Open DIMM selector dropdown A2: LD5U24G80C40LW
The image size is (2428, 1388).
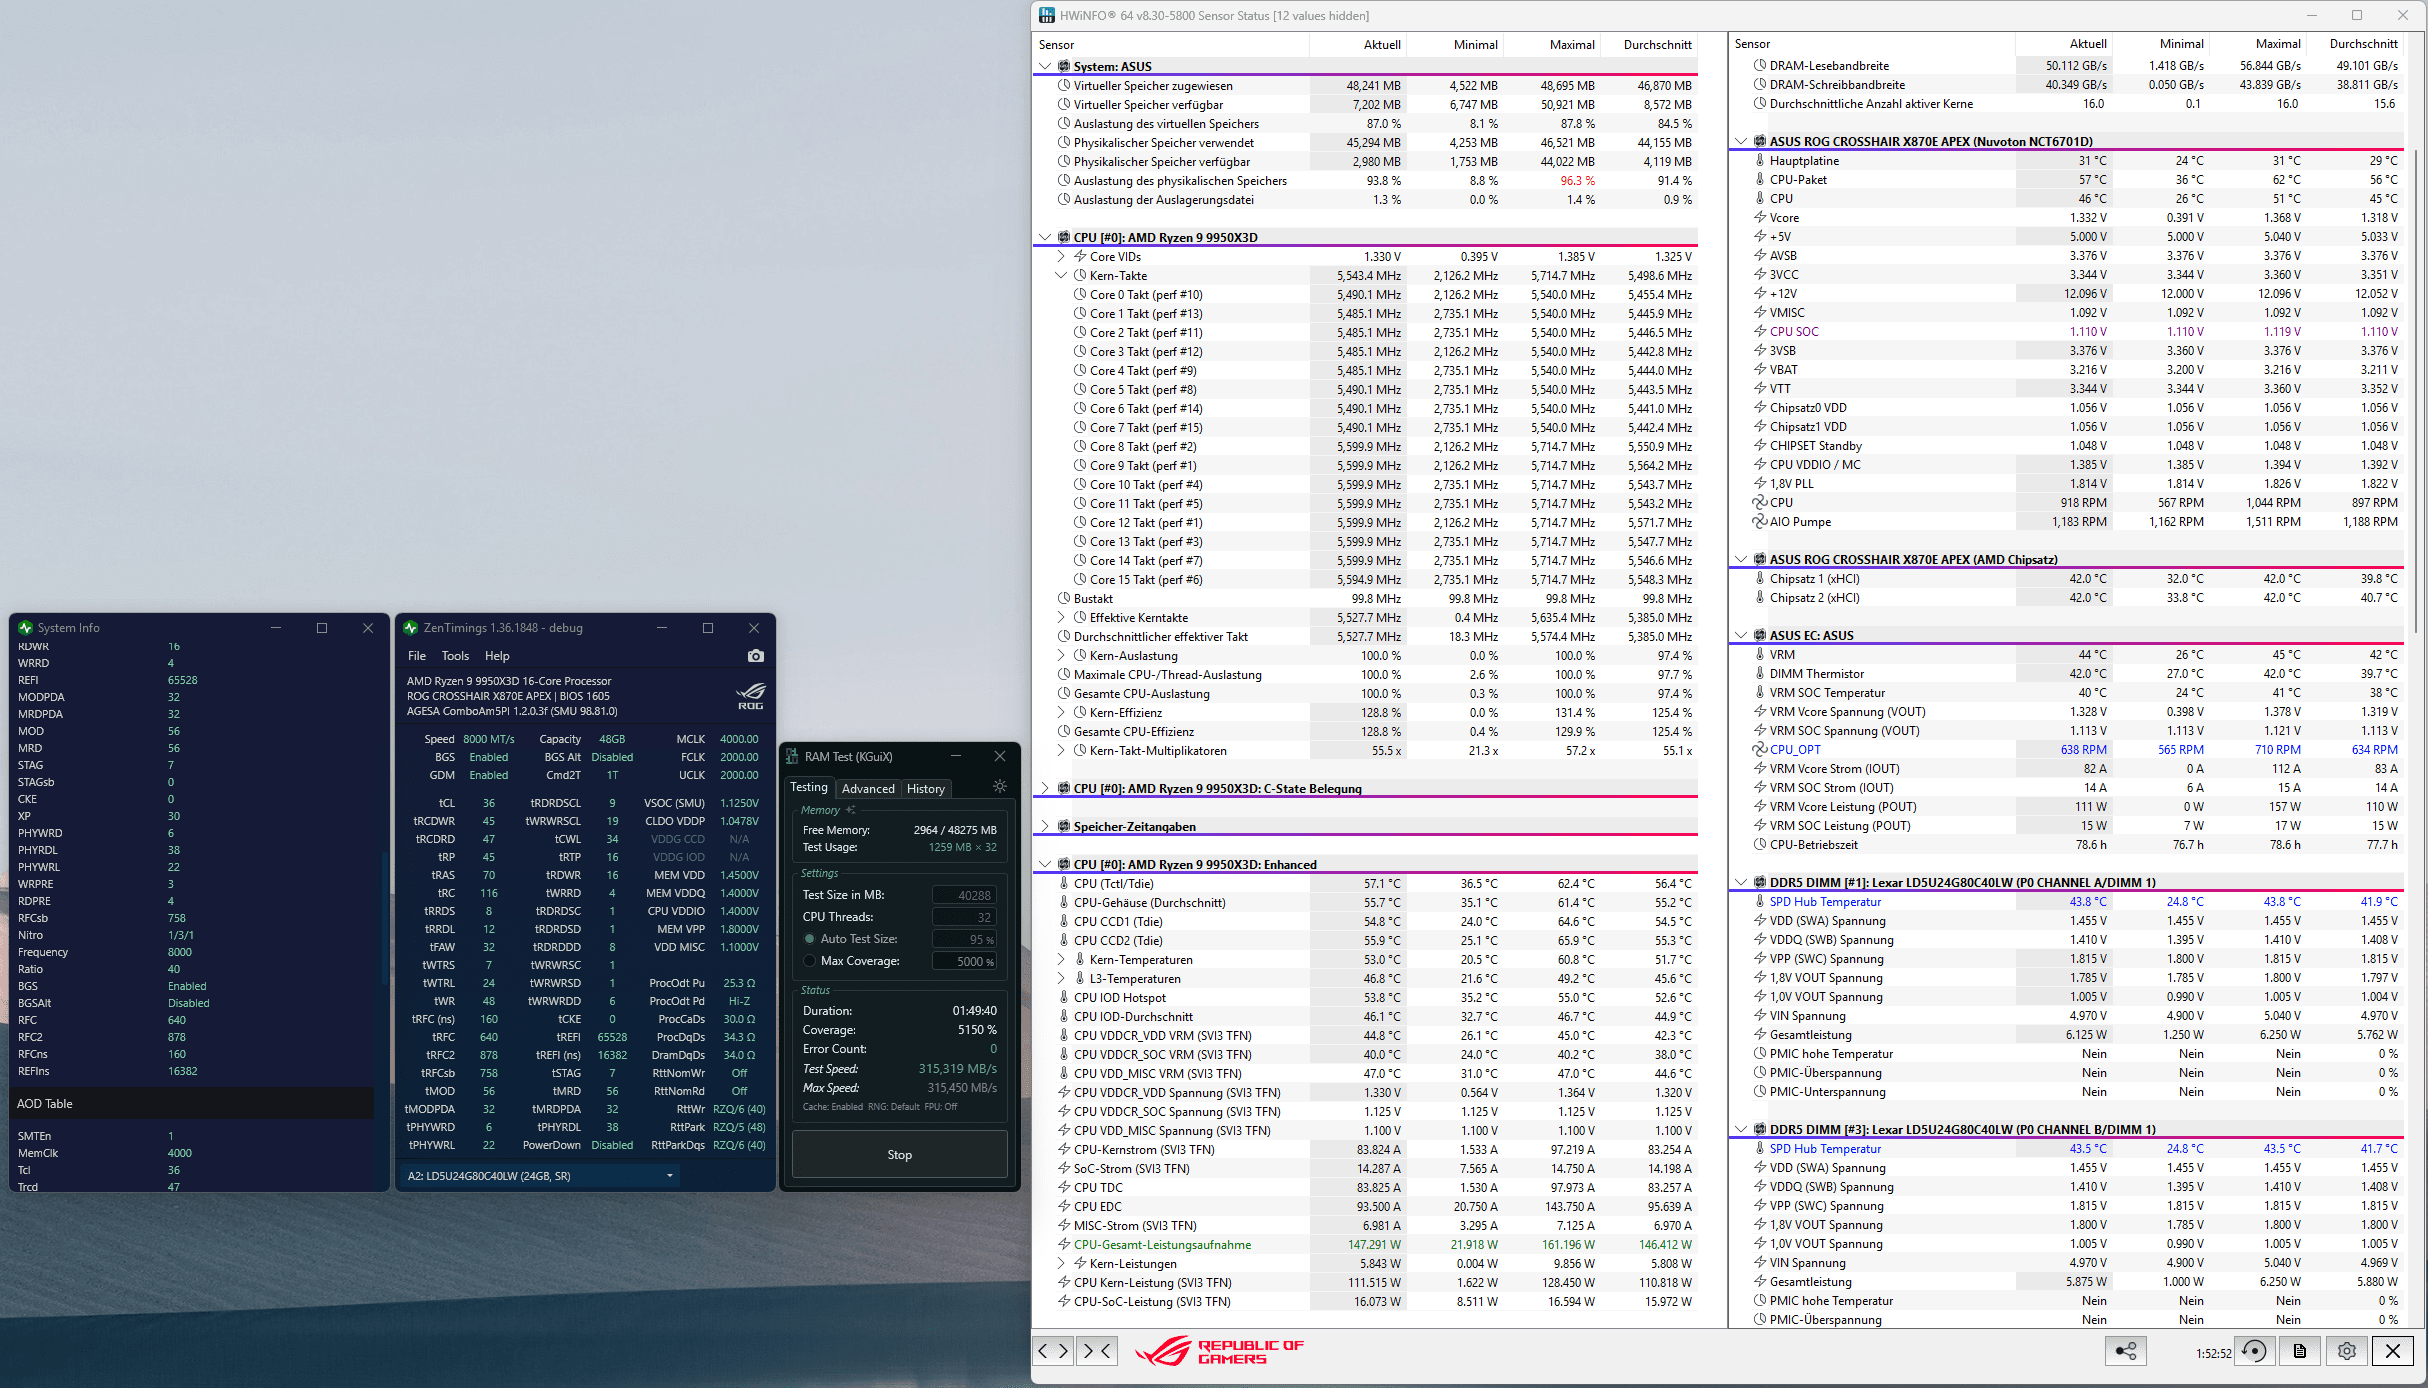[540, 1176]
